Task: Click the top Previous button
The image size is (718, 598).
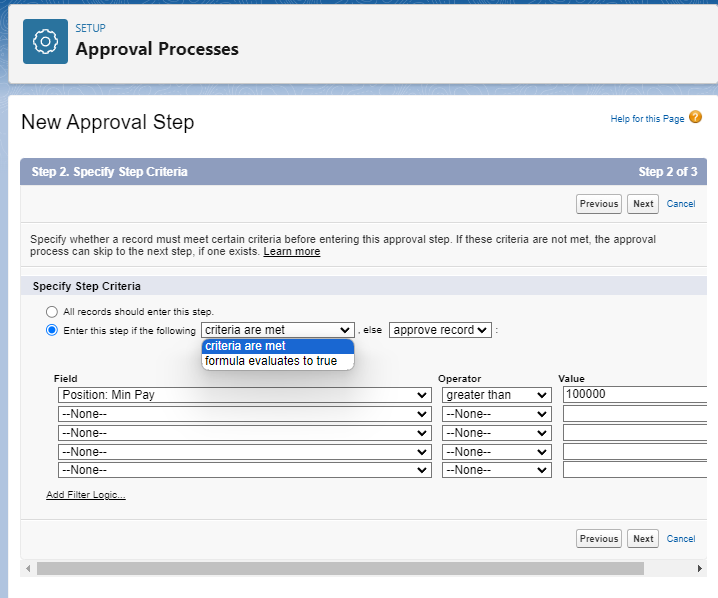Action: click(598, 204)
